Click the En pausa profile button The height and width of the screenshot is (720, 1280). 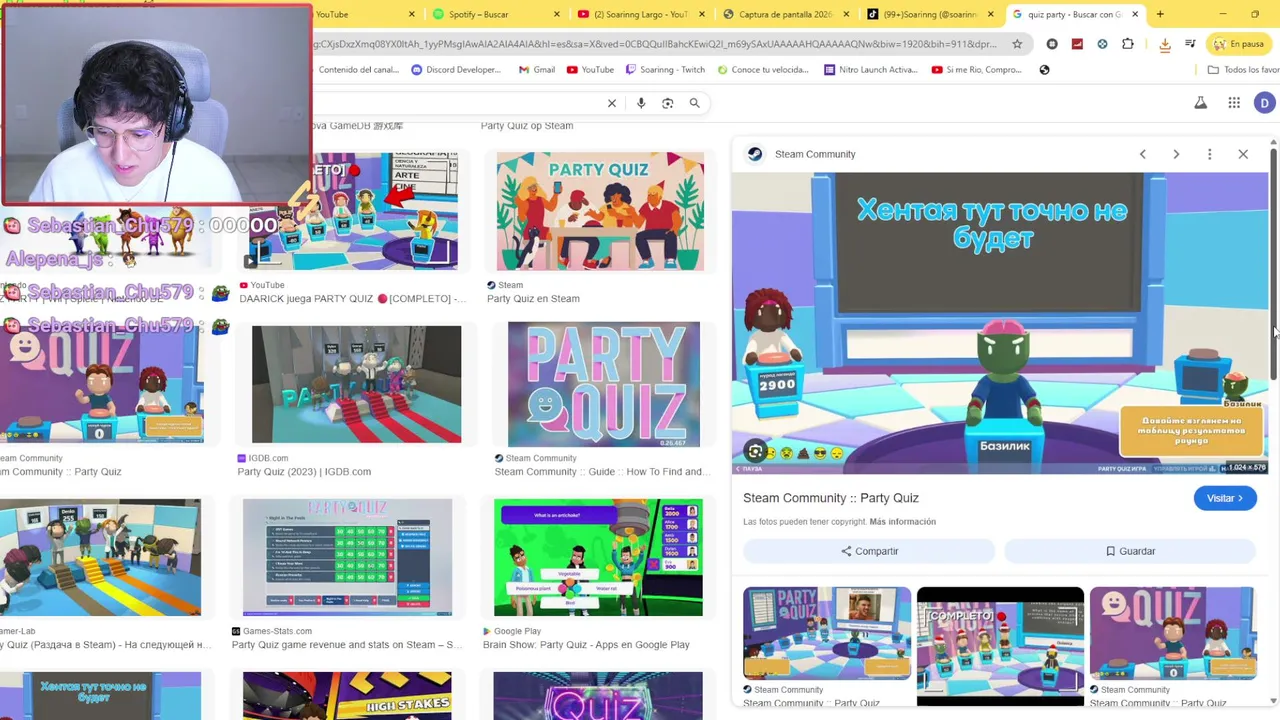click(1240, 44)
